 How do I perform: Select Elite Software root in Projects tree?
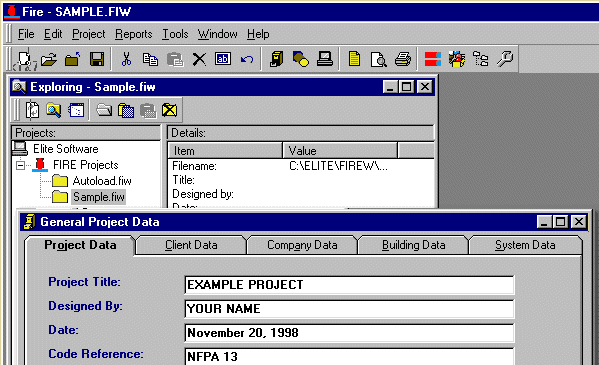coord(66,149)
